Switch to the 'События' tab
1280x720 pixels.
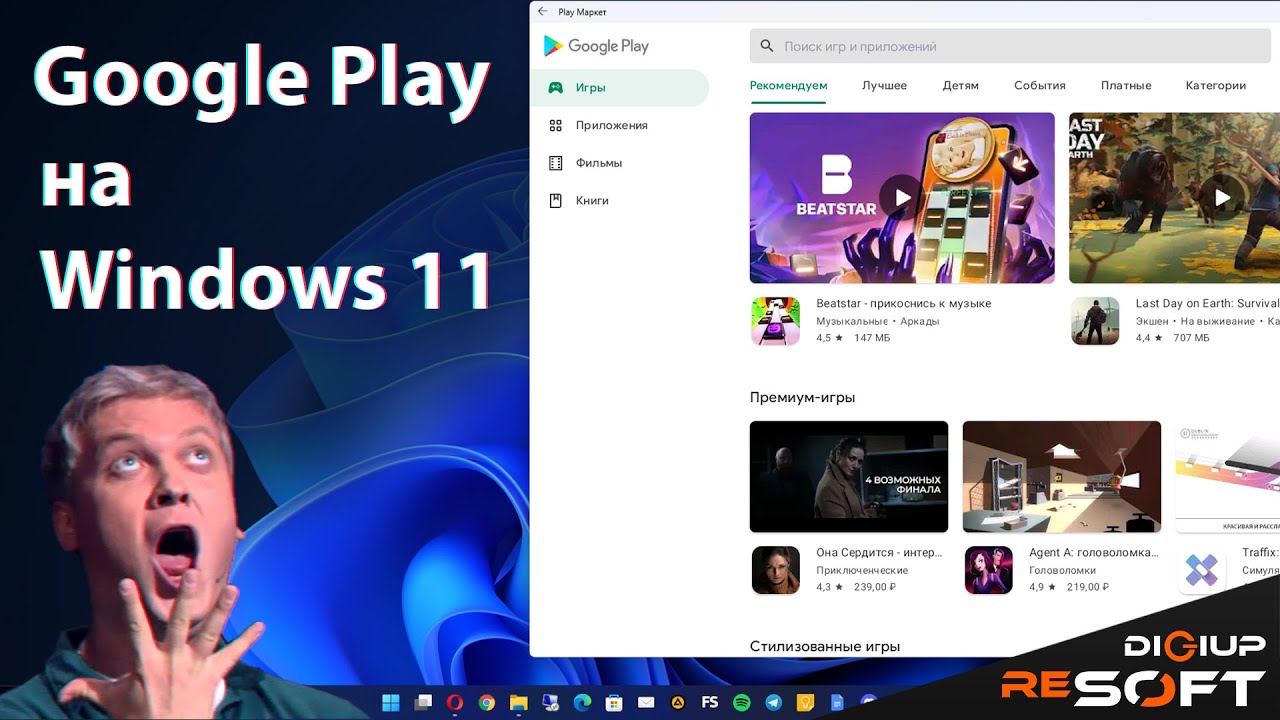tap(1040, 86)
